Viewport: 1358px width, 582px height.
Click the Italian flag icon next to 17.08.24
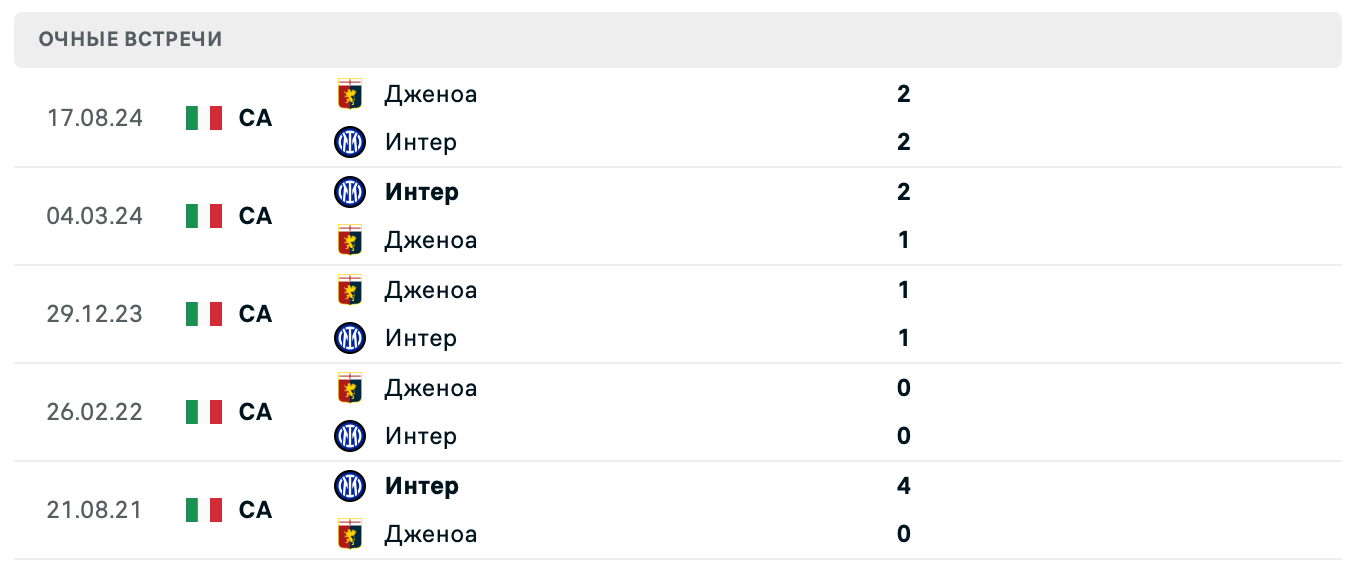click(x=203, y=117)
